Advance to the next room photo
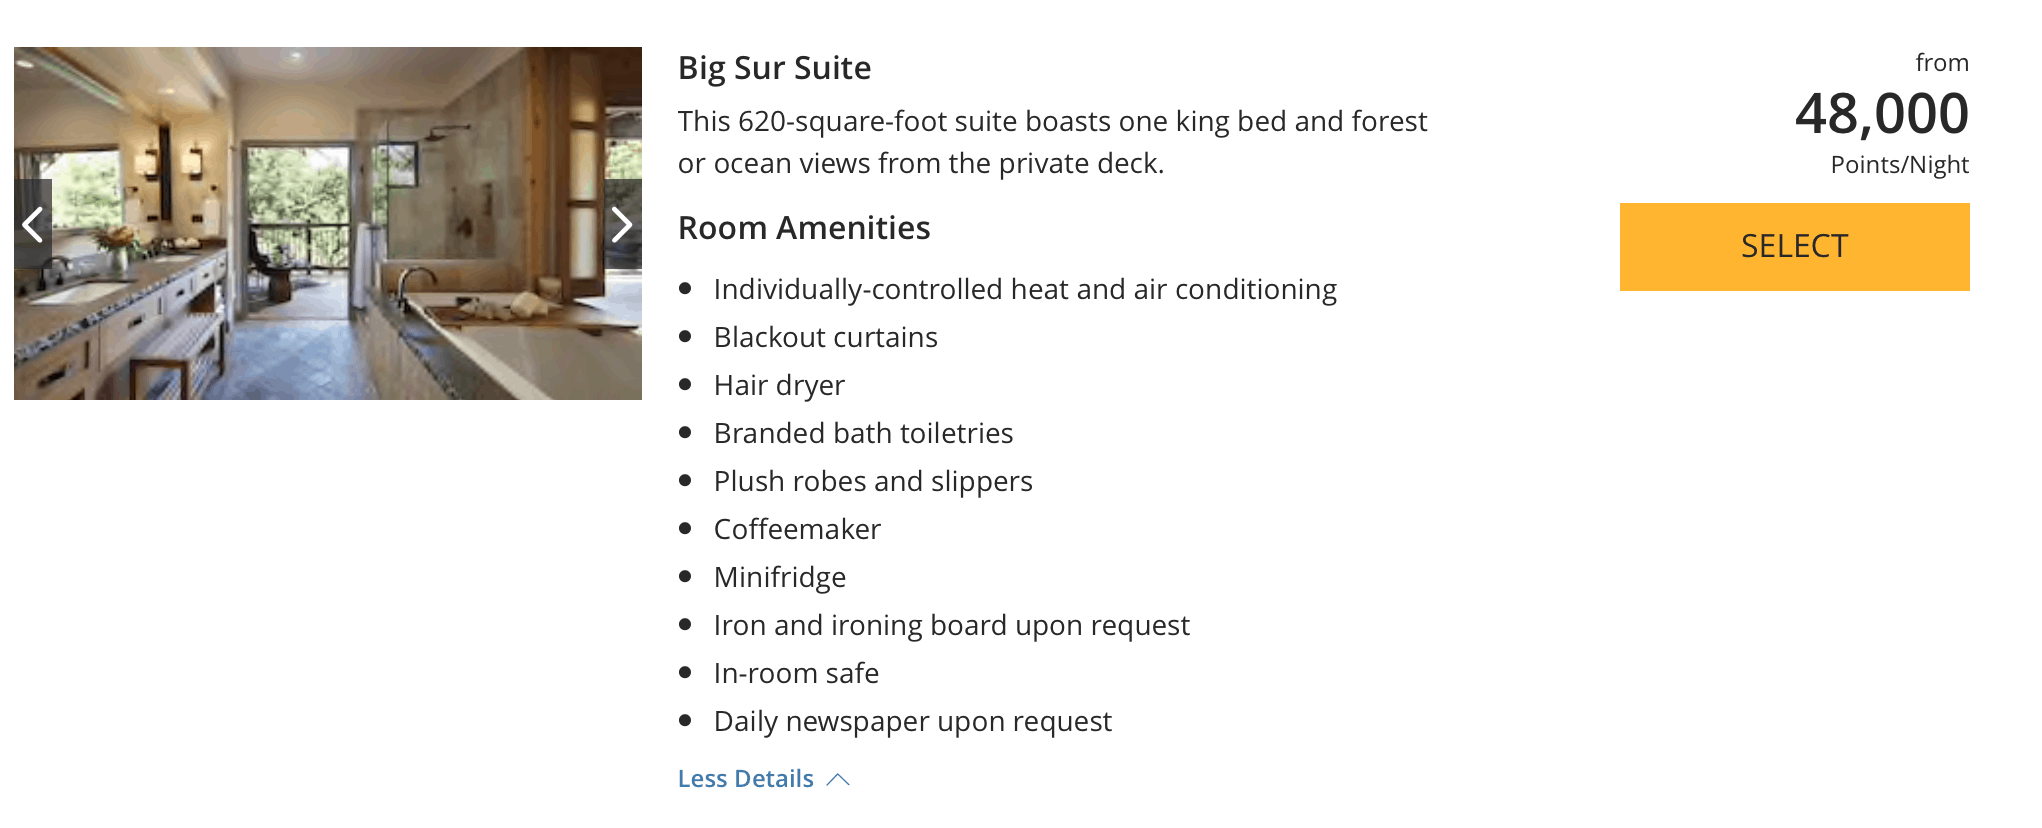Screen dimensions: 2042x828 pyautogui.click(x=622, y=224)
